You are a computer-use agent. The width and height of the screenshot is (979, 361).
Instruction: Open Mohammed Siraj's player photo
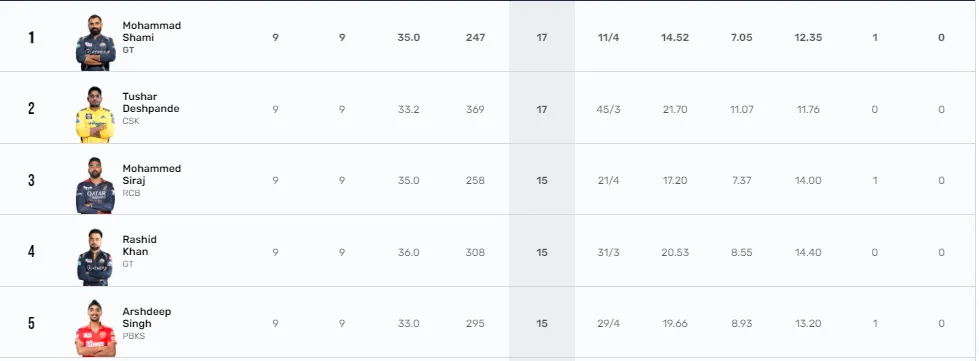[x=96, y=185]
